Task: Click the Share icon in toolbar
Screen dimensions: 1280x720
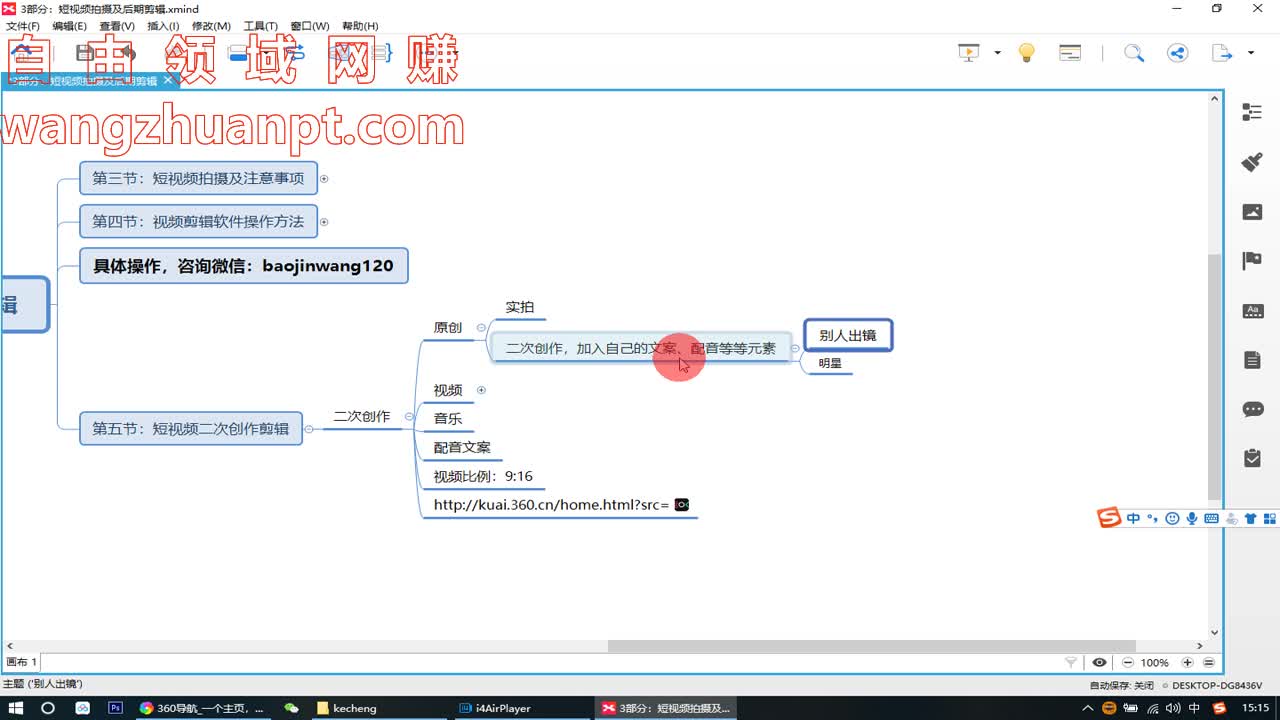Action: point(1177,53)
